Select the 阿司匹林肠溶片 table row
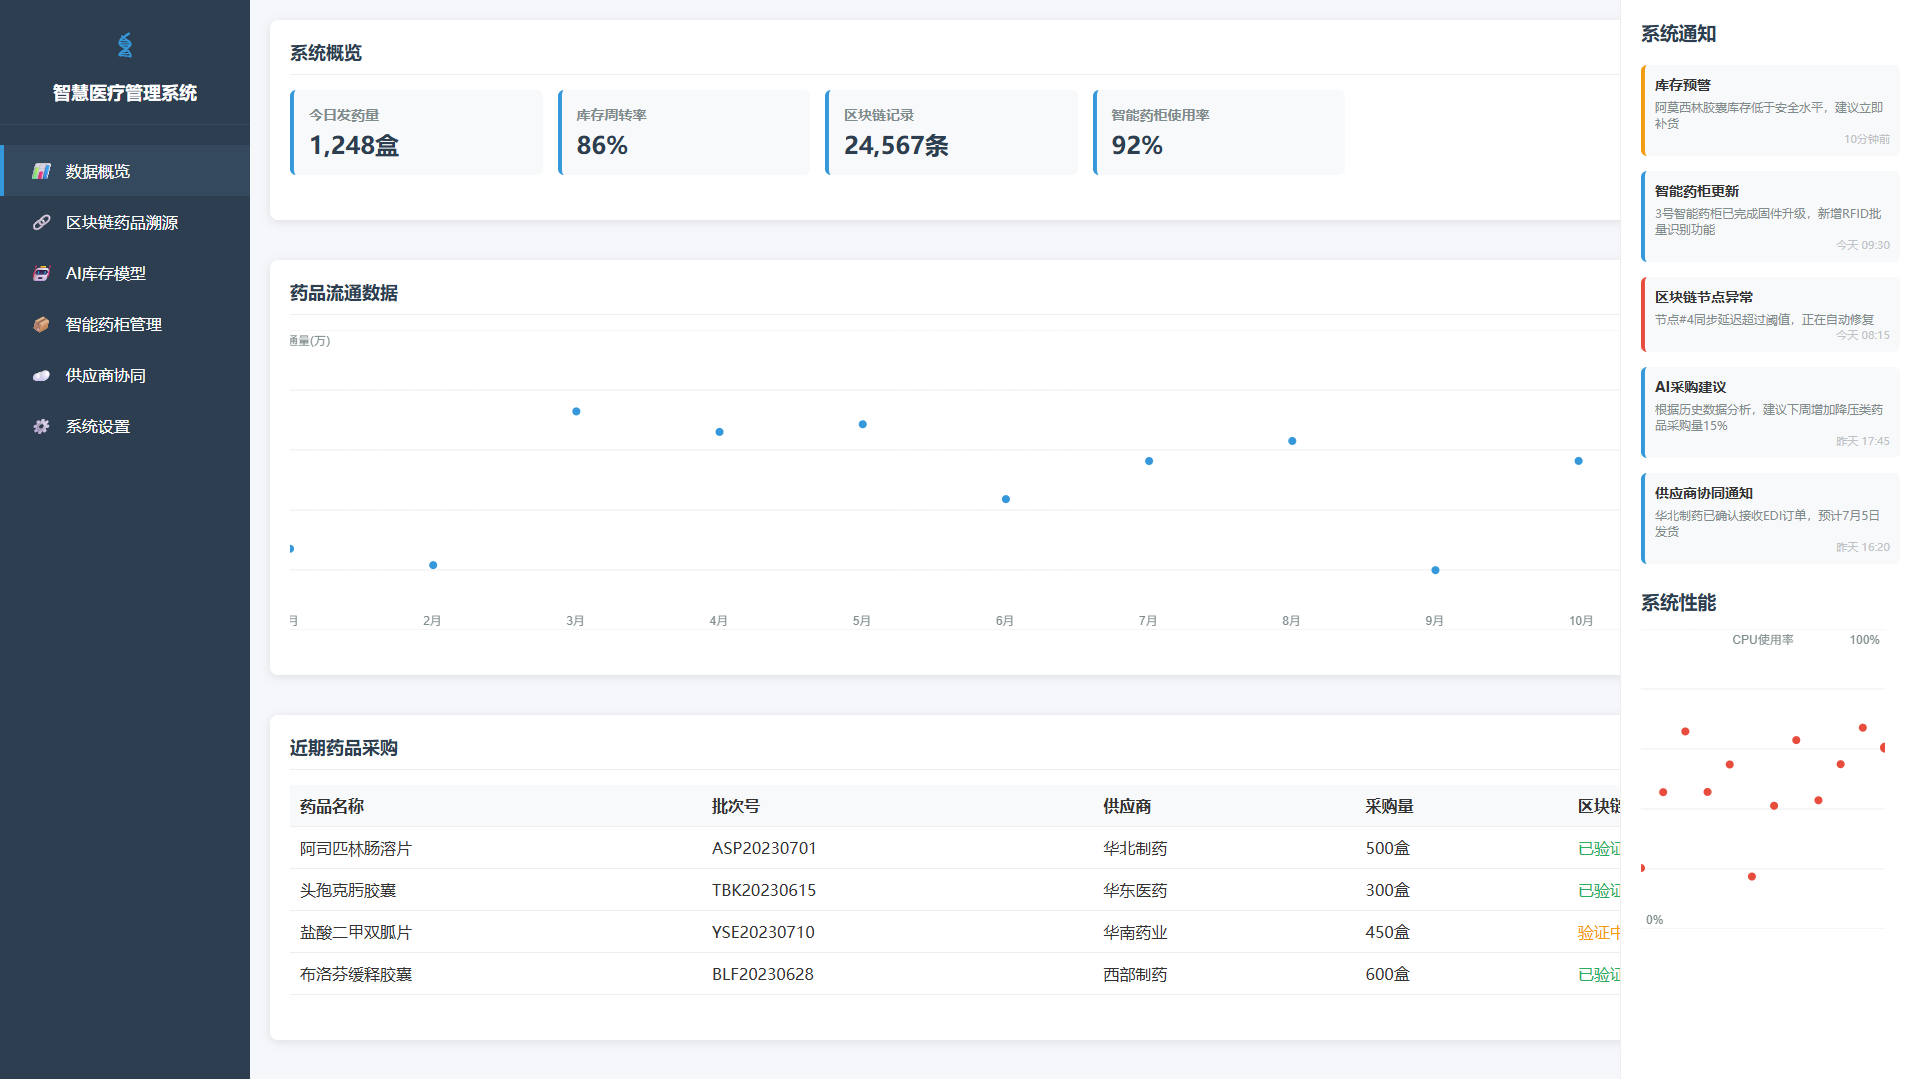Image resolution: width=1920 pixels, height=1079 pixels. click(x=355, y=848)
